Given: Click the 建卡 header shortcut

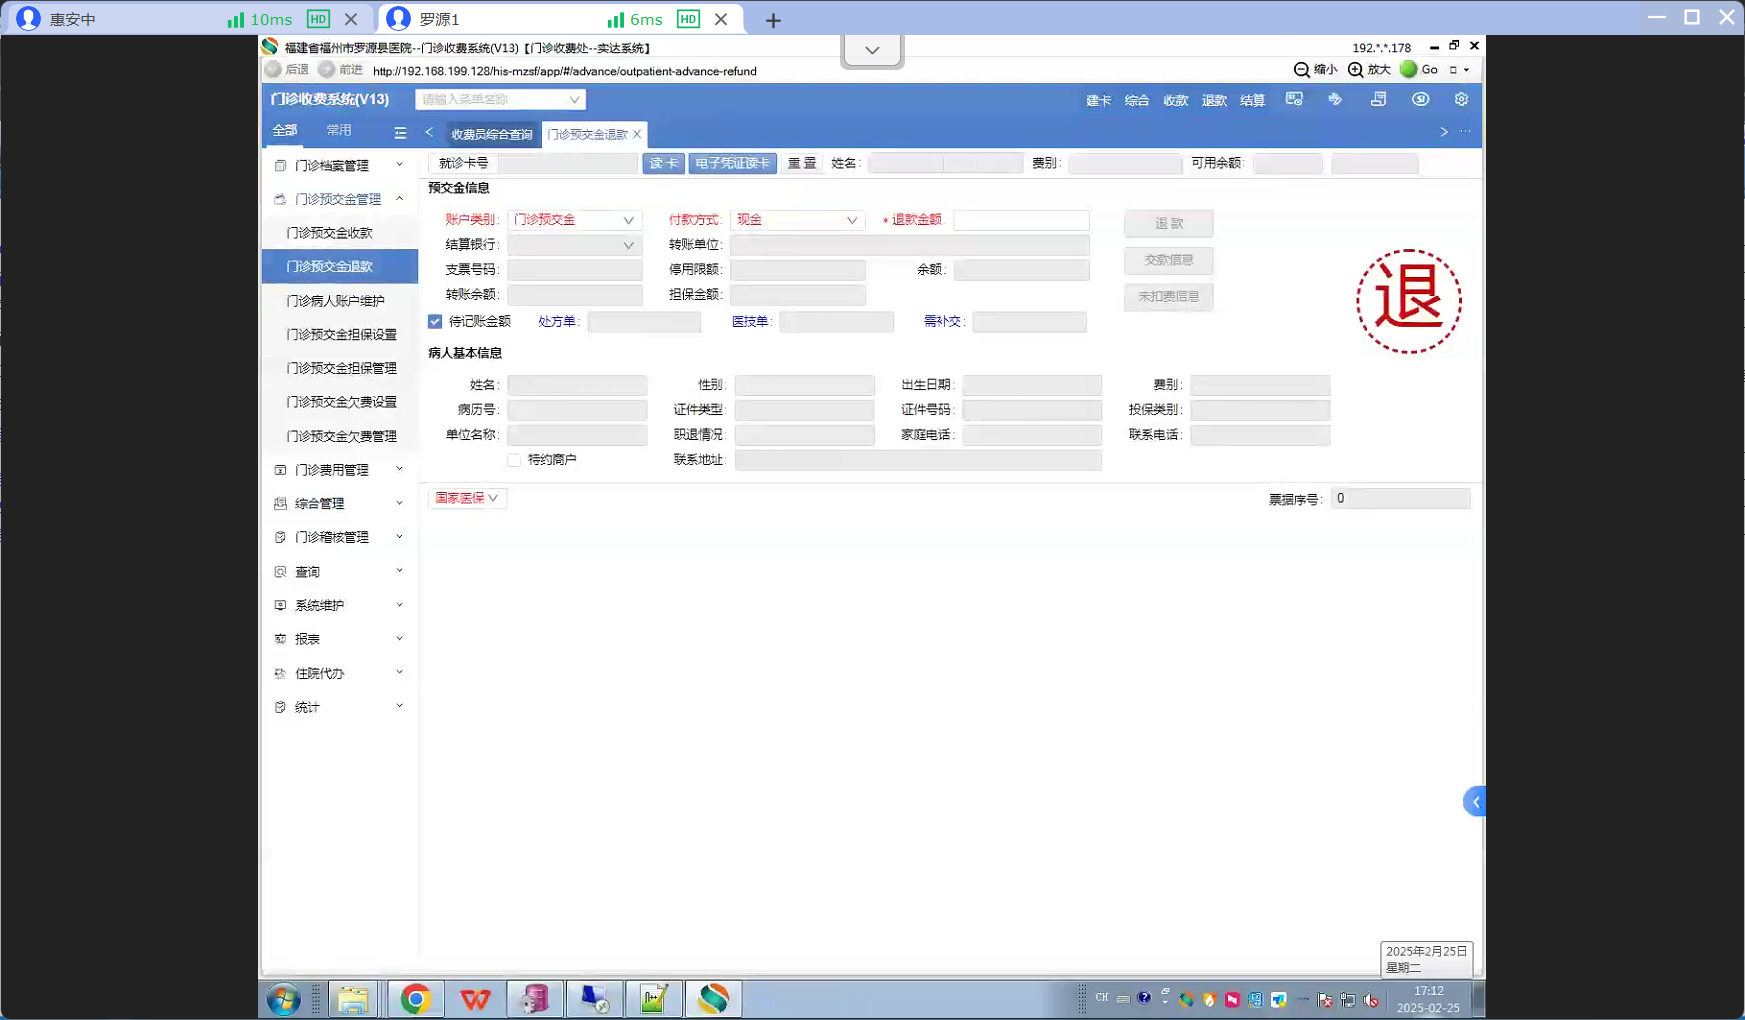Looking at the screenshot, I should [x=1098, y=100].
